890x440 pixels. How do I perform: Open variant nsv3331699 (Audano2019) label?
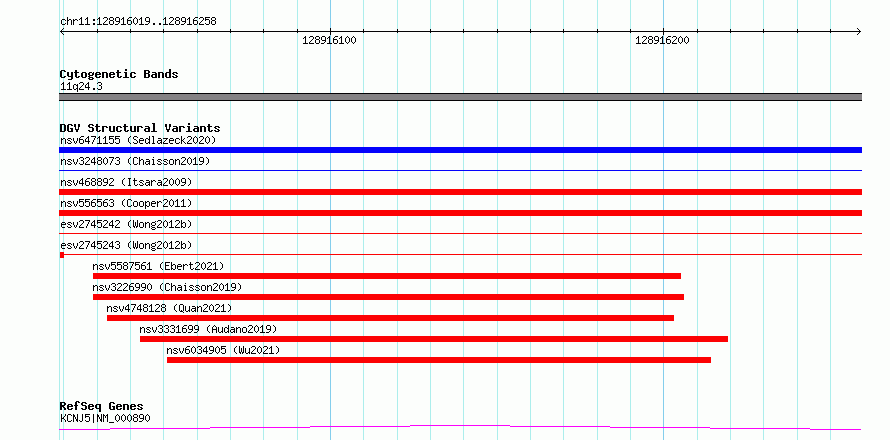tap(208, 329)
